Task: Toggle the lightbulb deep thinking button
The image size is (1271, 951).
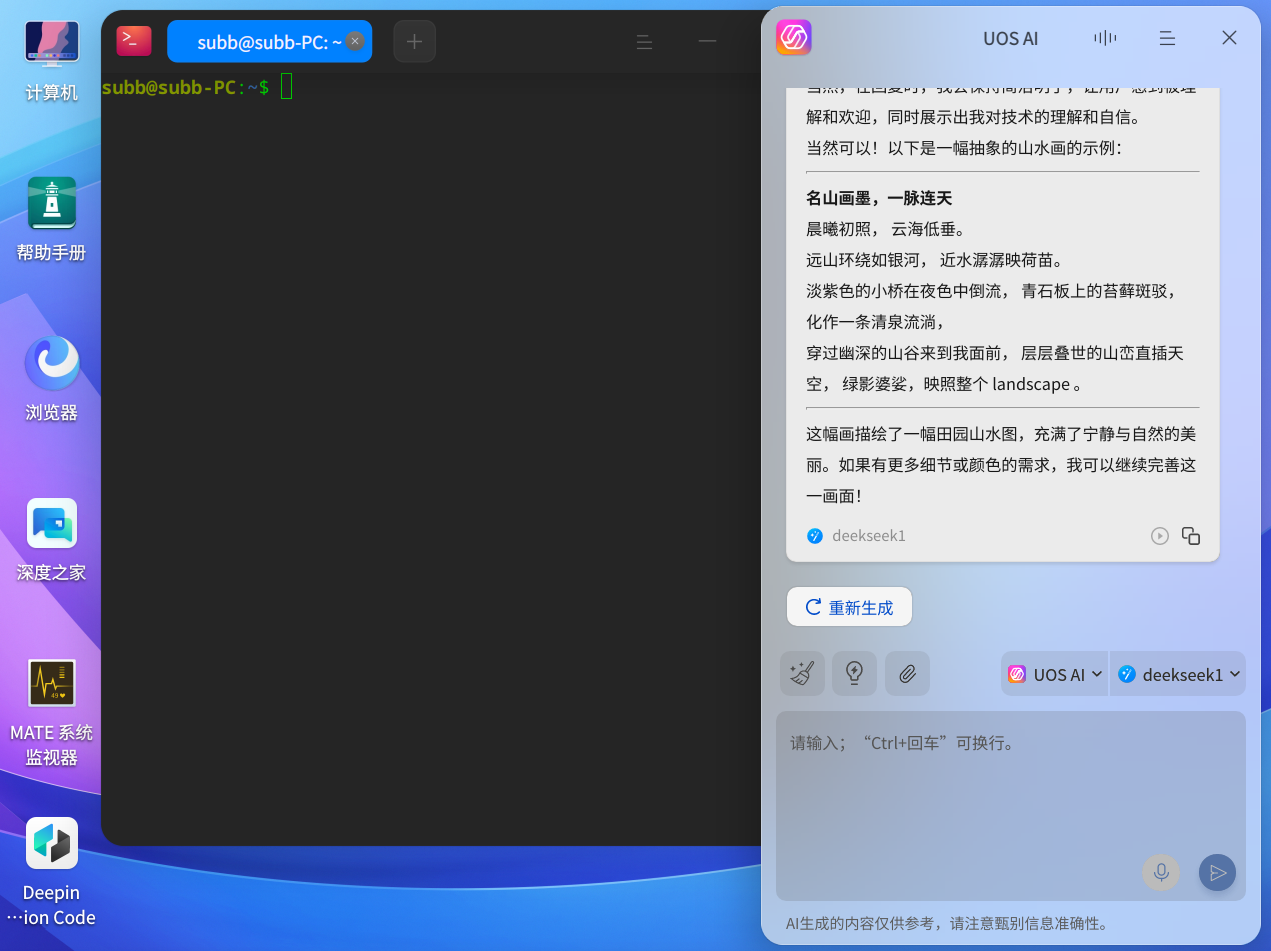Action: pyautogui.click(x=854, y=674)
